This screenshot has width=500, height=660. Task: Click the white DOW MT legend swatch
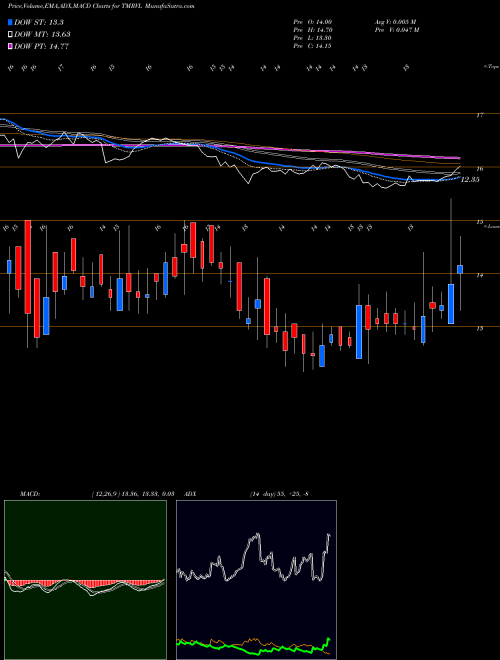[x=11, y=35]
